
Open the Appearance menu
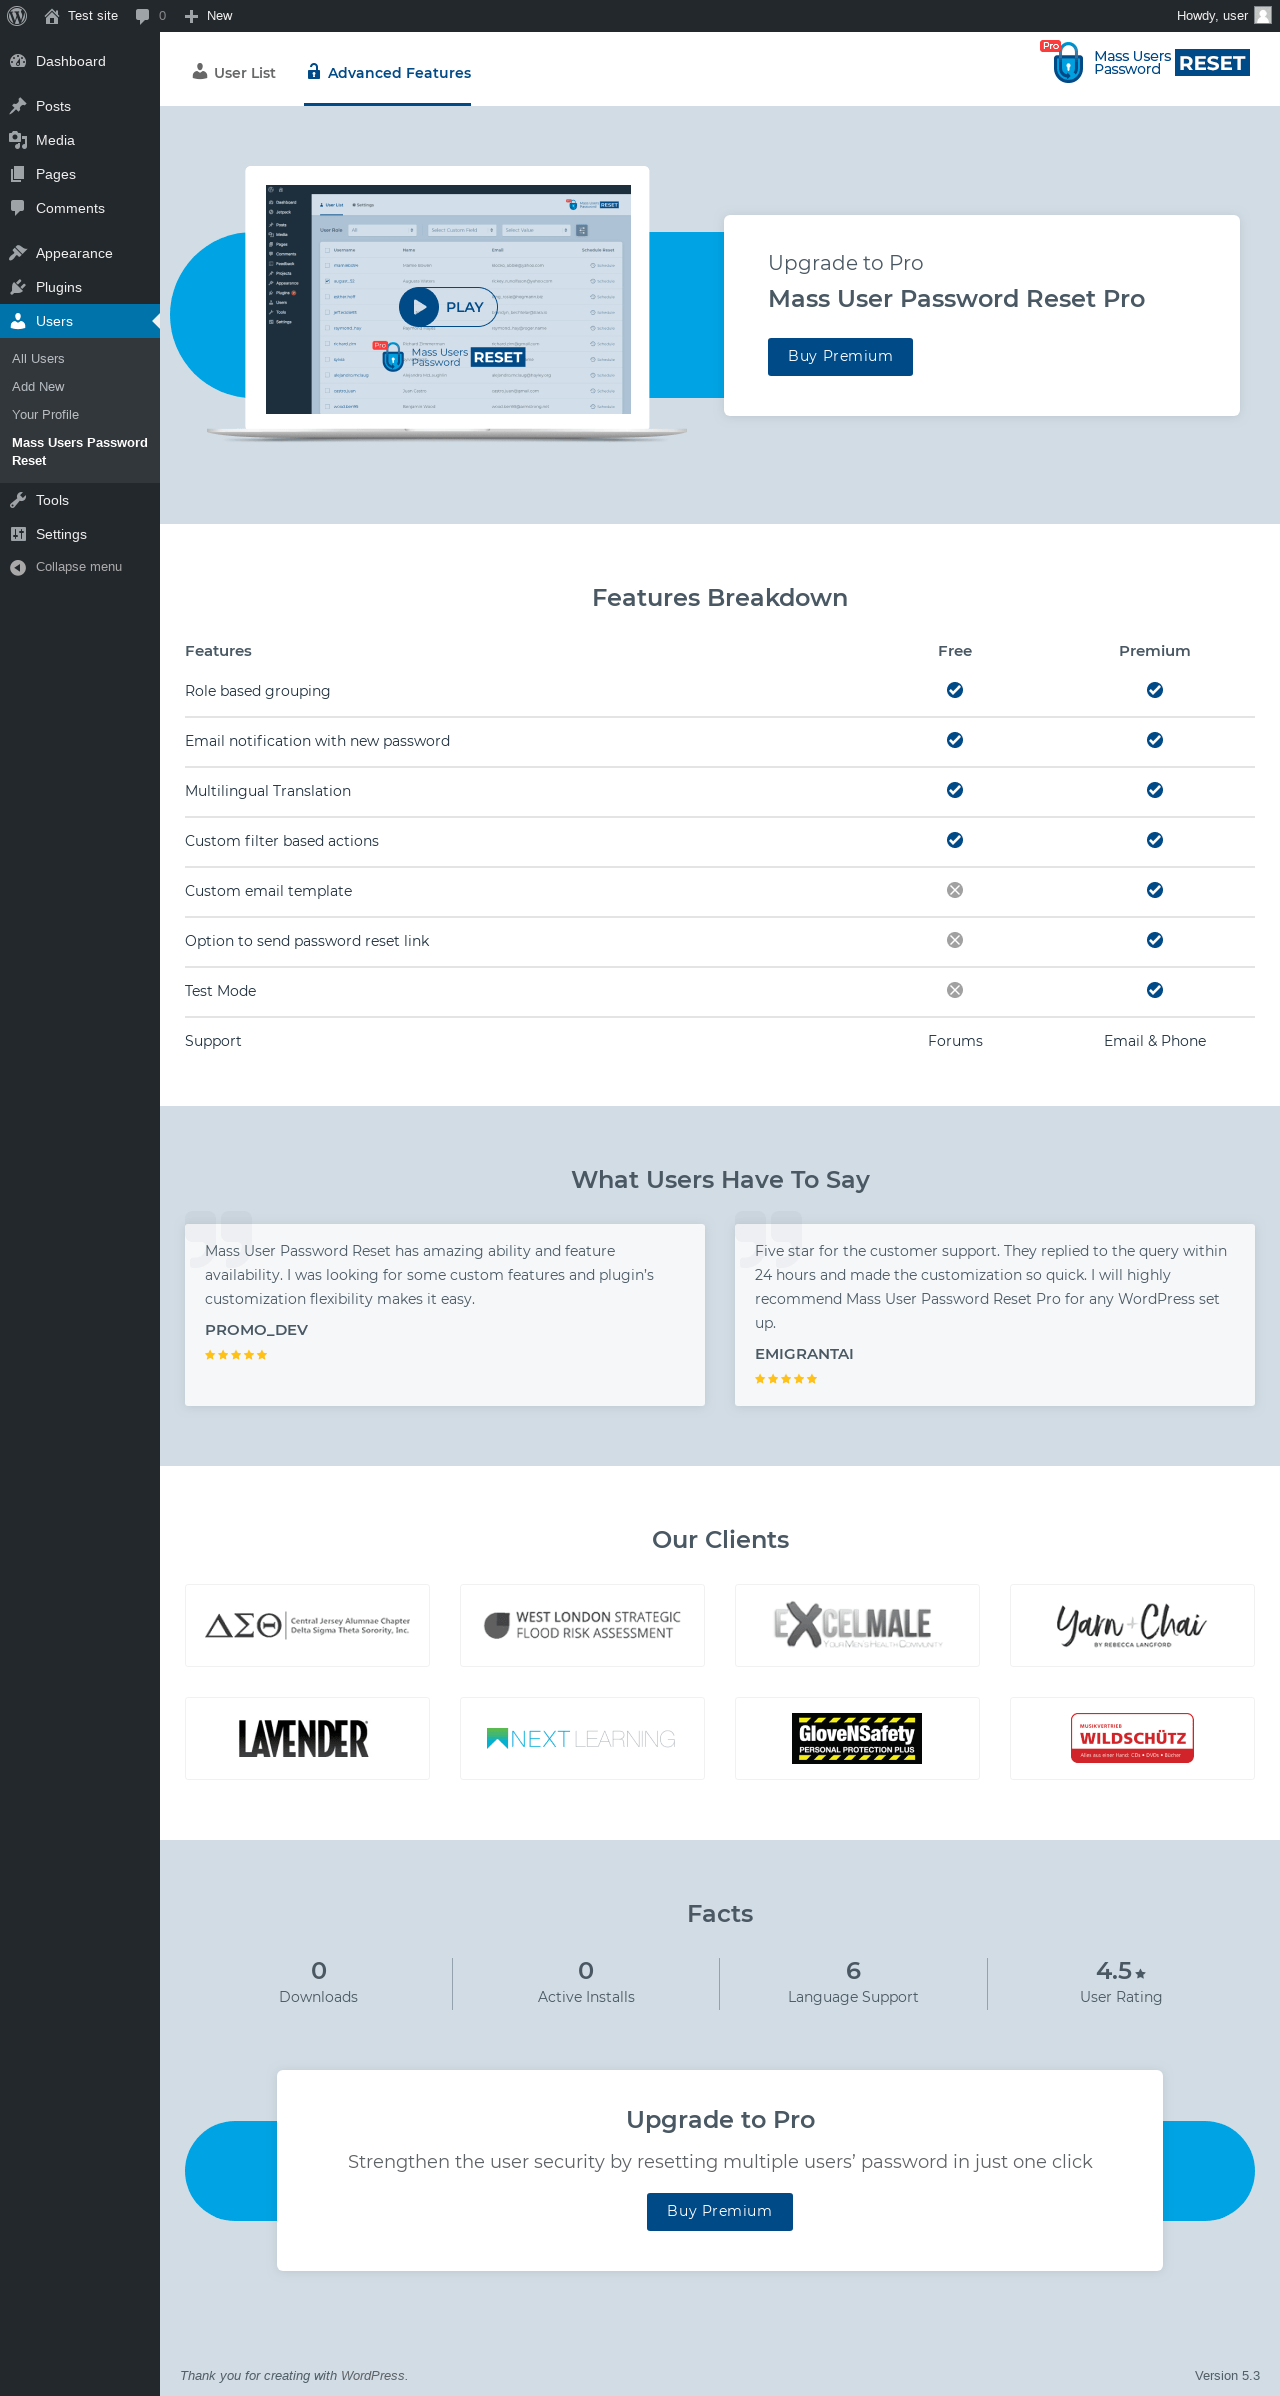tap(80, 253)
